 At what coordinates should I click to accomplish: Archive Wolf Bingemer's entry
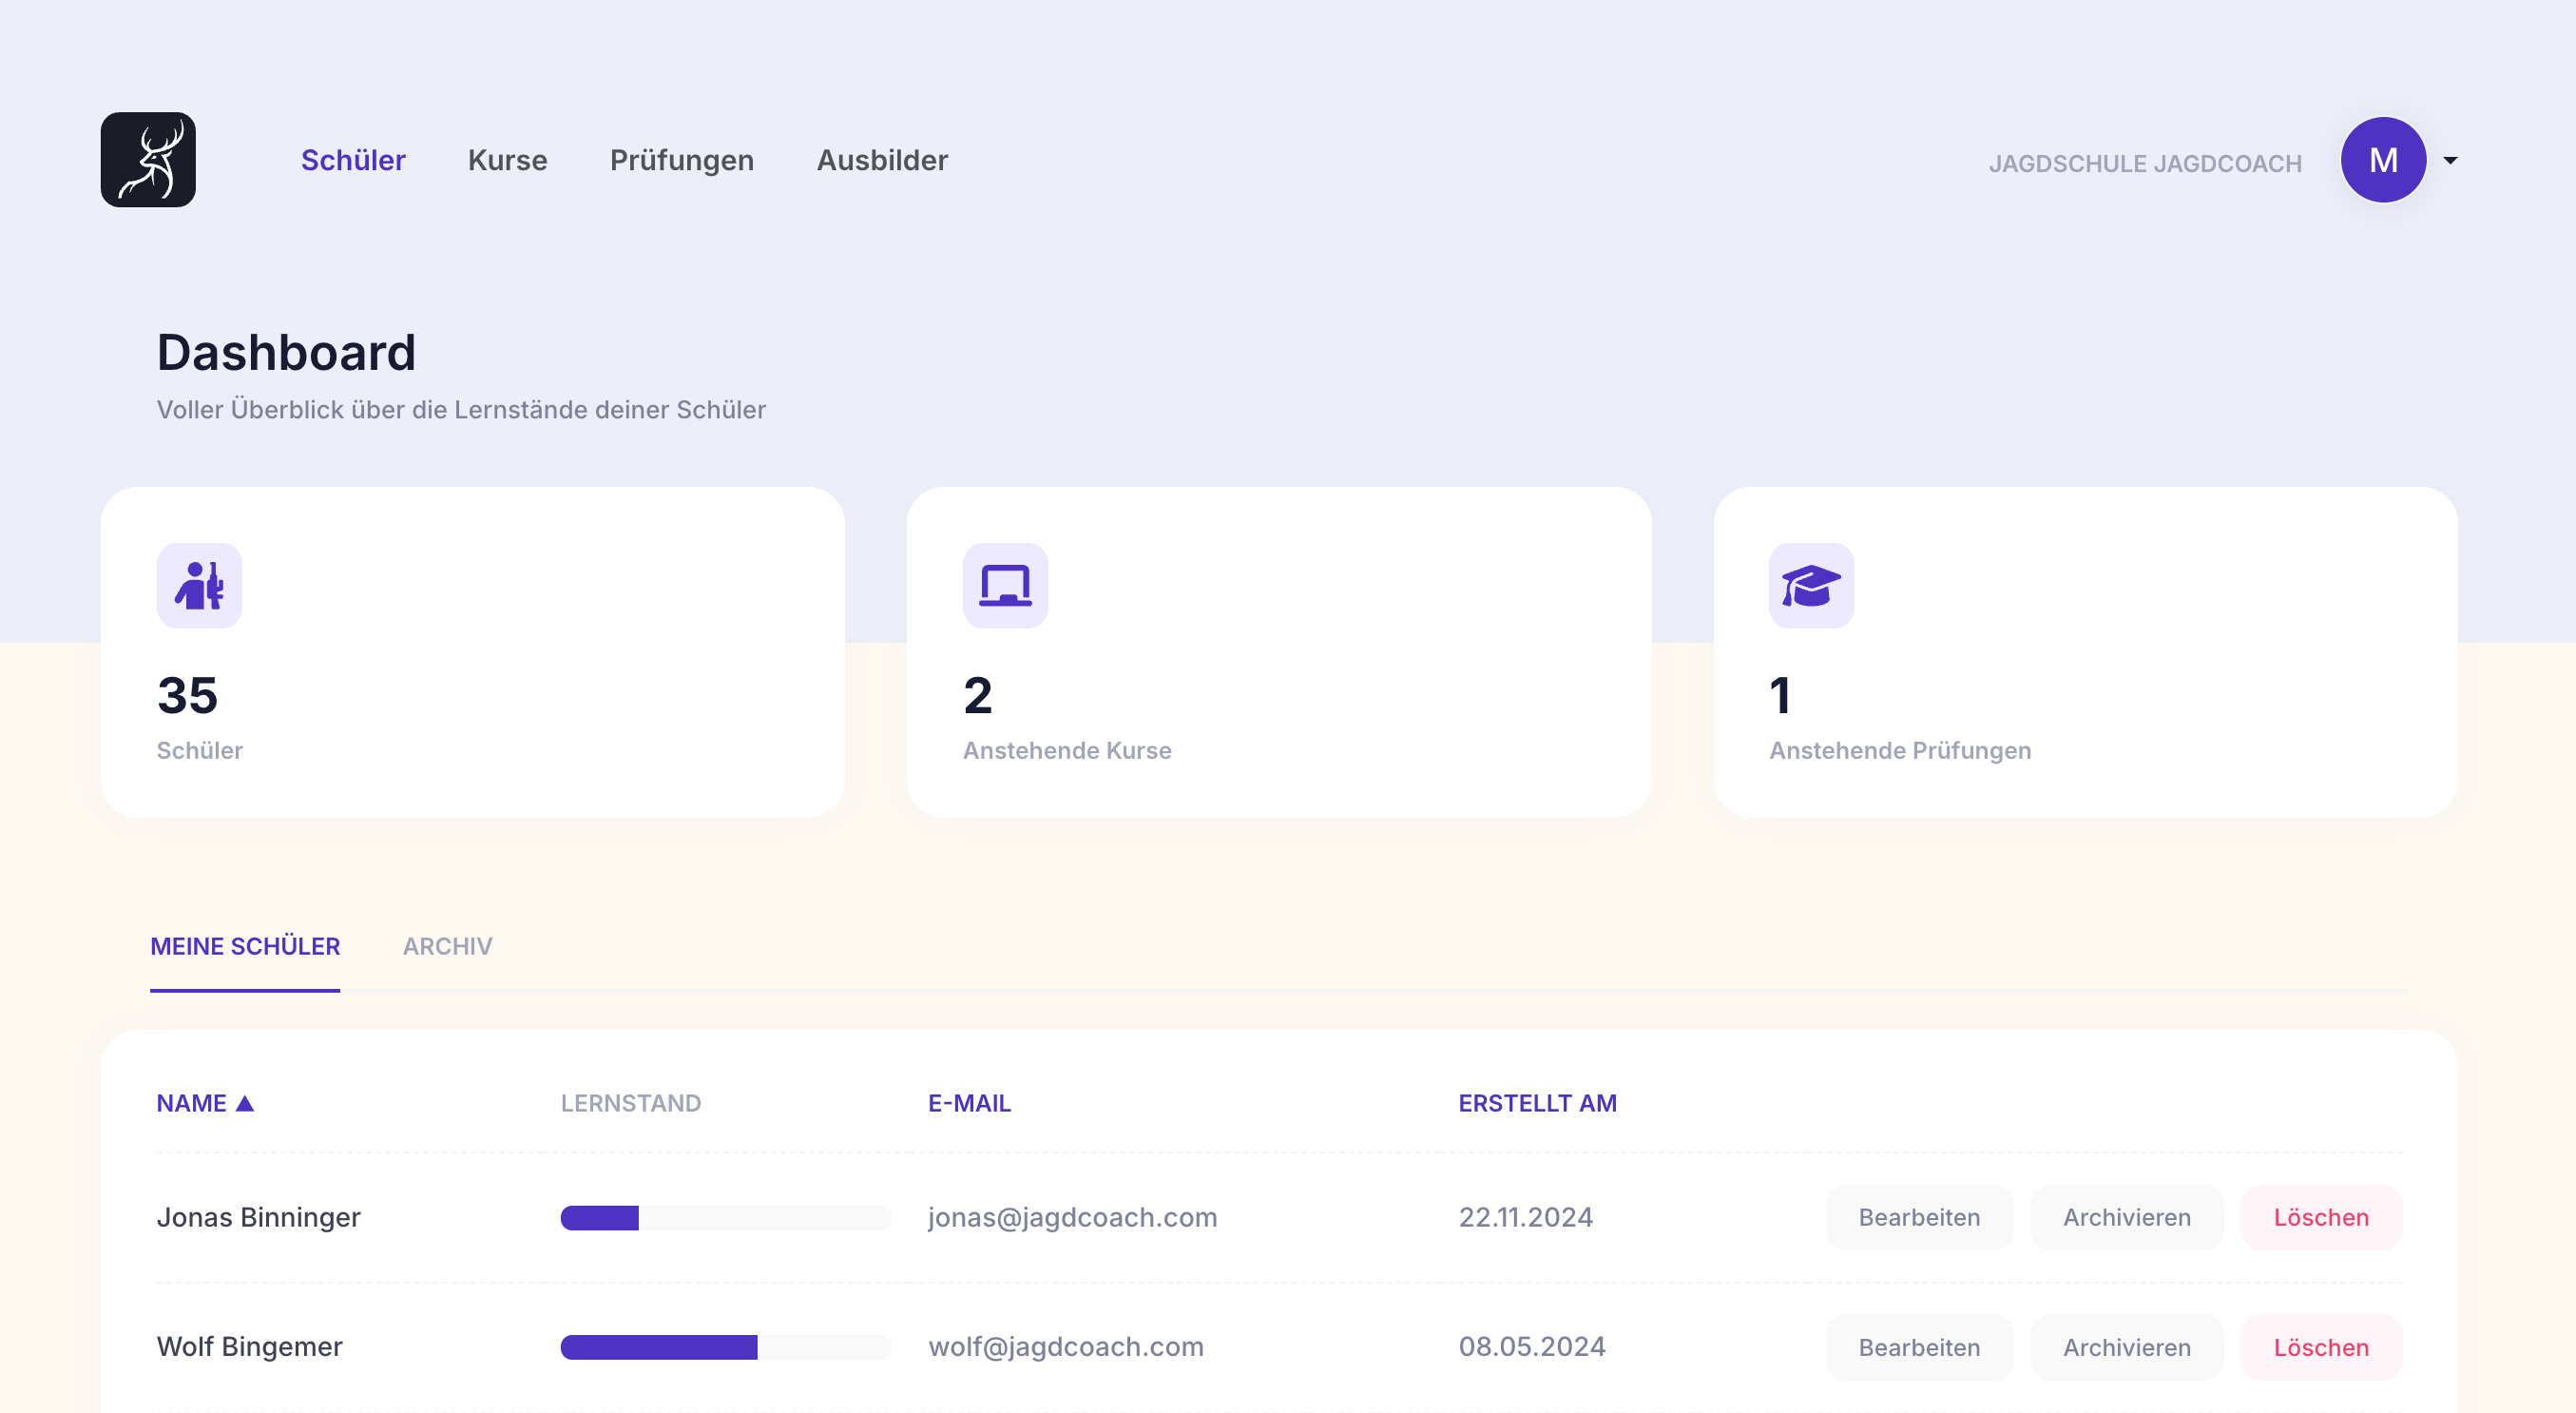pos(2126,1347)
